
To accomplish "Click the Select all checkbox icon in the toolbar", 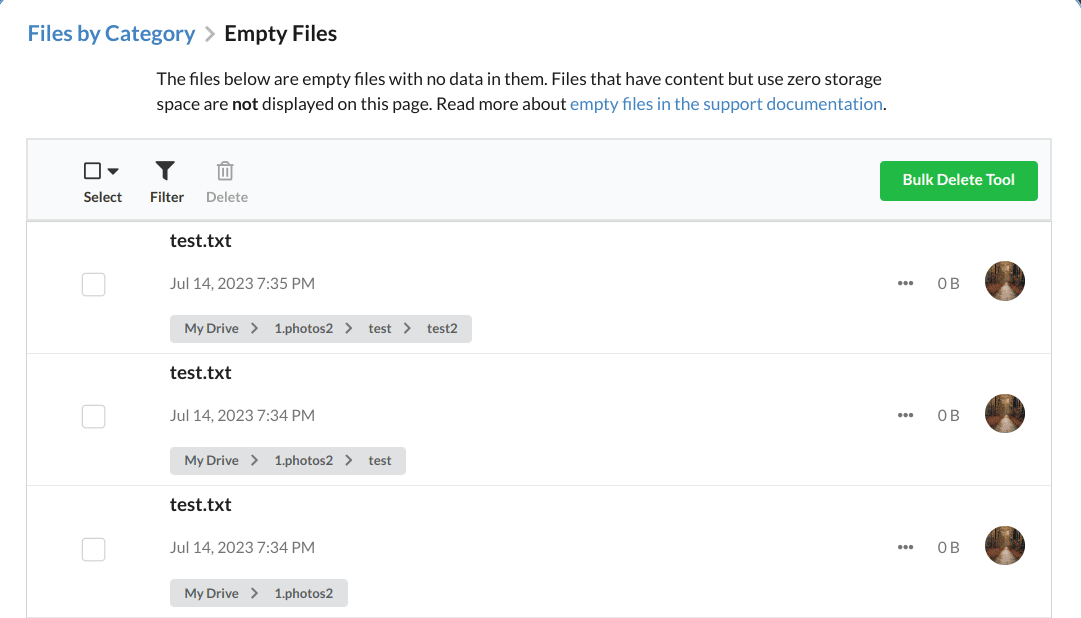I will pyautogui.click(x=92, y=170).
